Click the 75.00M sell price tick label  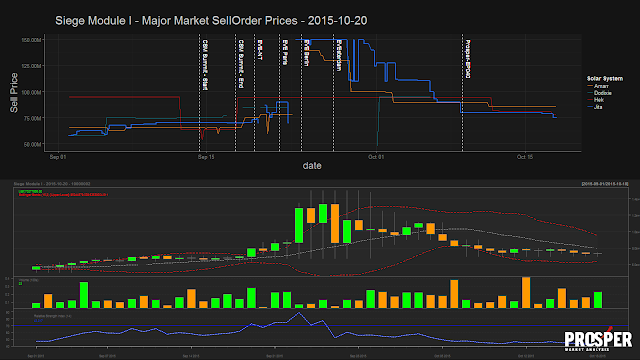click(x=32, y=118)
